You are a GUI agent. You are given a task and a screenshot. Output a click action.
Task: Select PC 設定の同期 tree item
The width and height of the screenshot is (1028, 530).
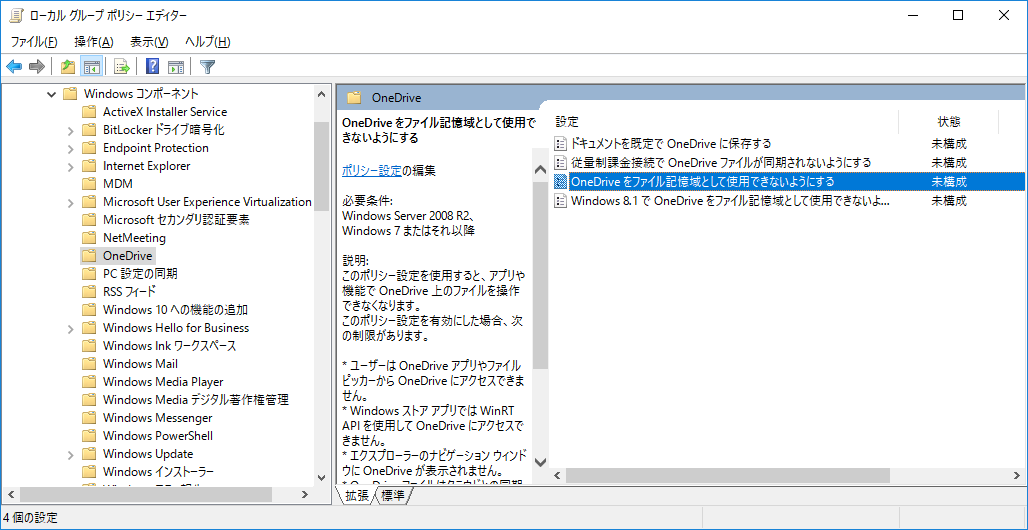tap(140, 274)
